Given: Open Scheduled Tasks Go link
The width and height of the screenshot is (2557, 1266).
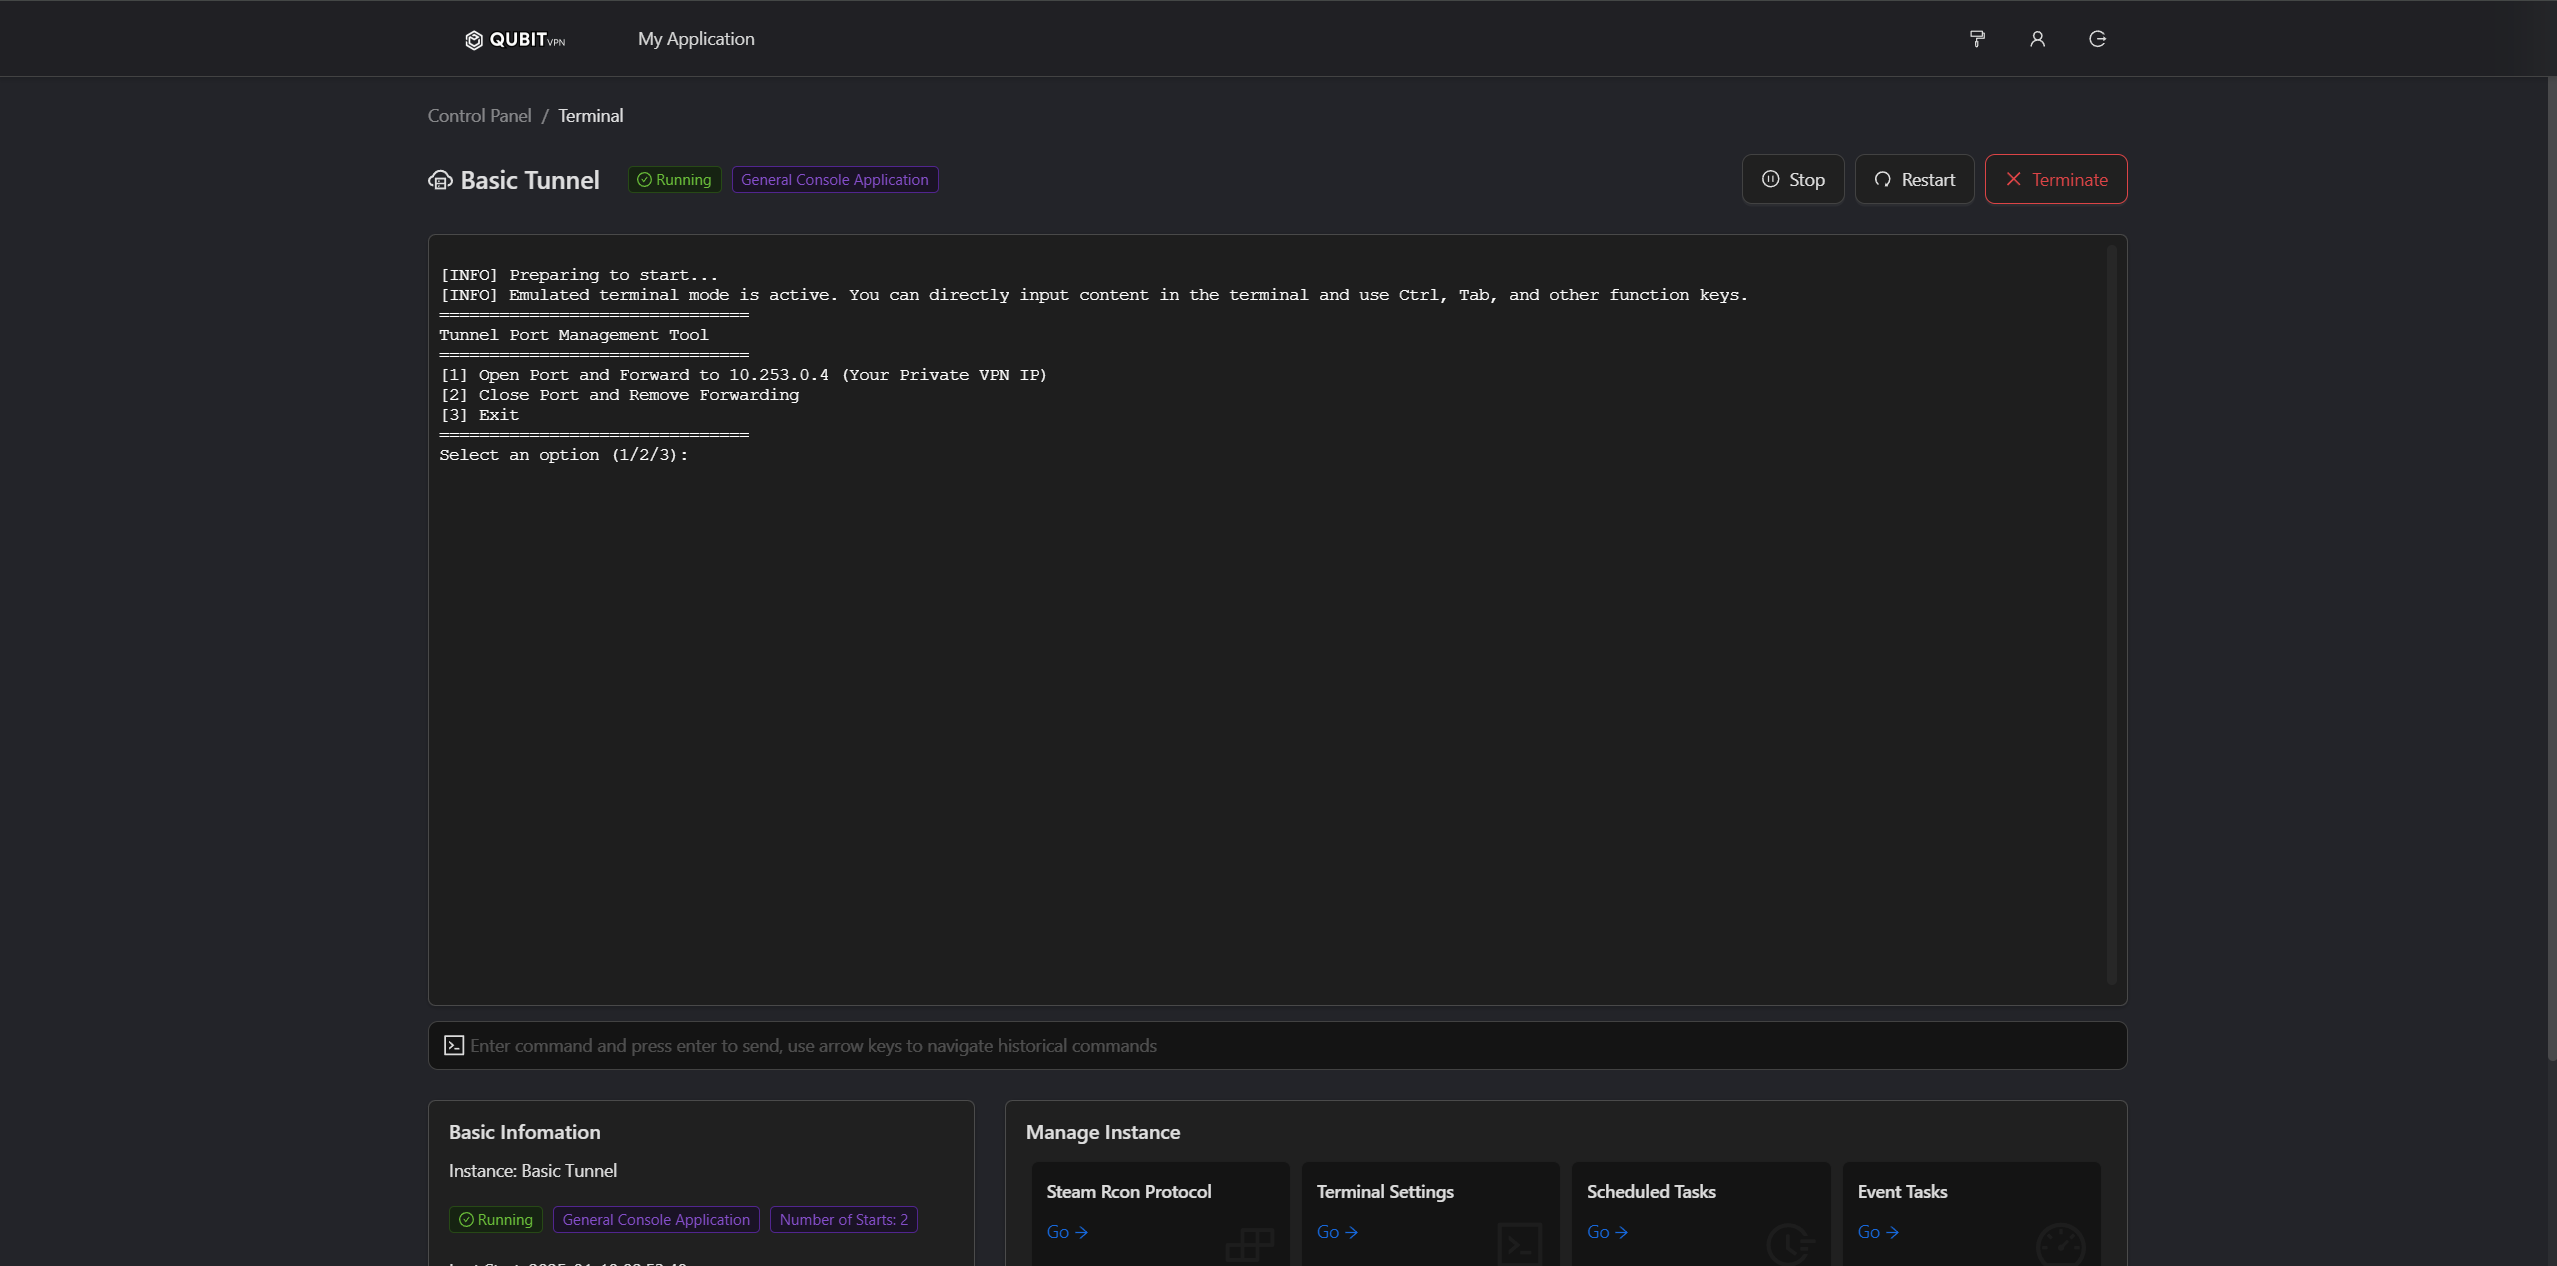Looking at the screenshot, I should tap(1607, 1232).
